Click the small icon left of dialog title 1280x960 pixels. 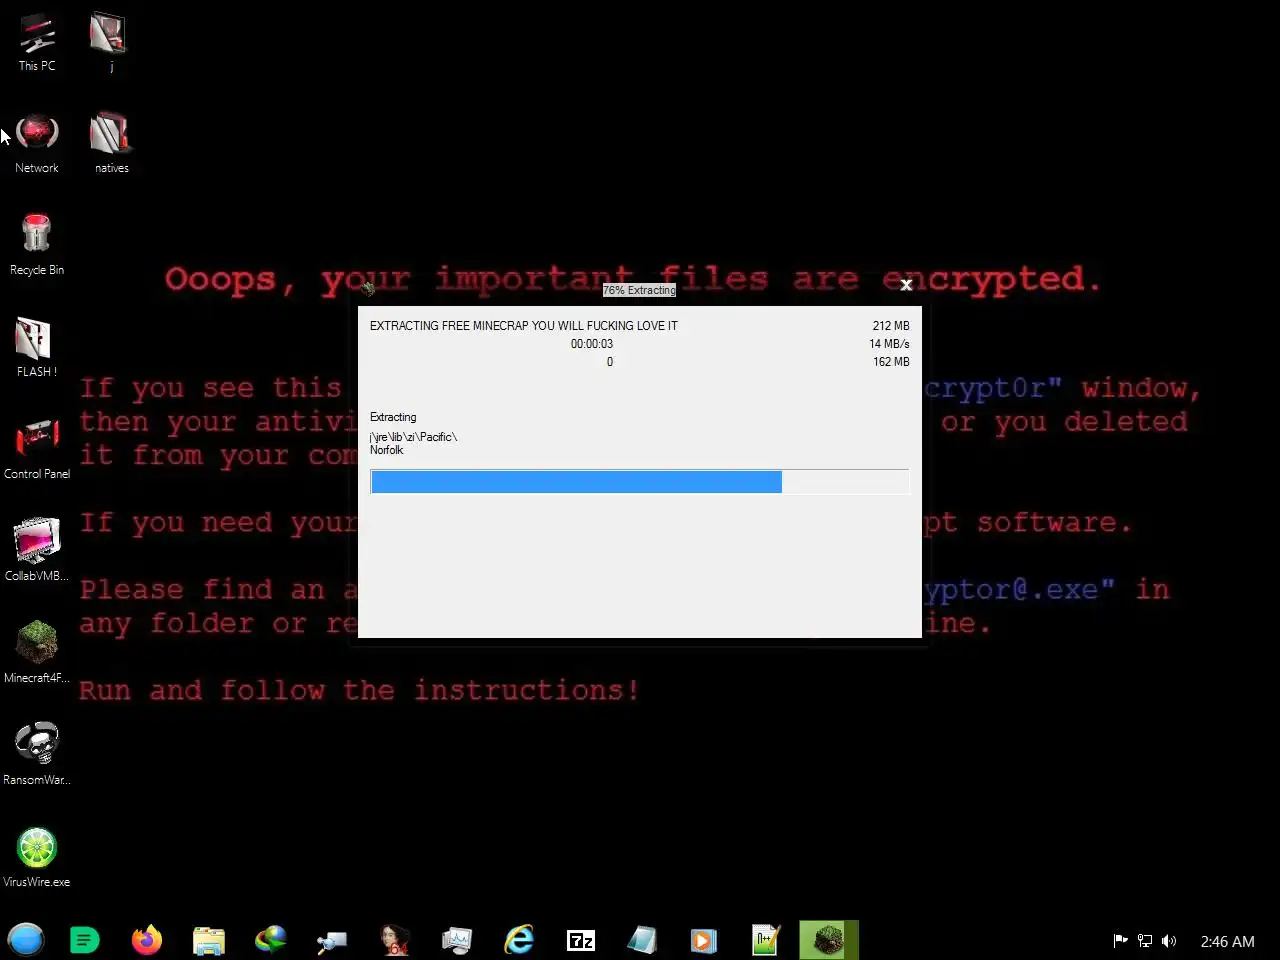click(x=368, y=289)
